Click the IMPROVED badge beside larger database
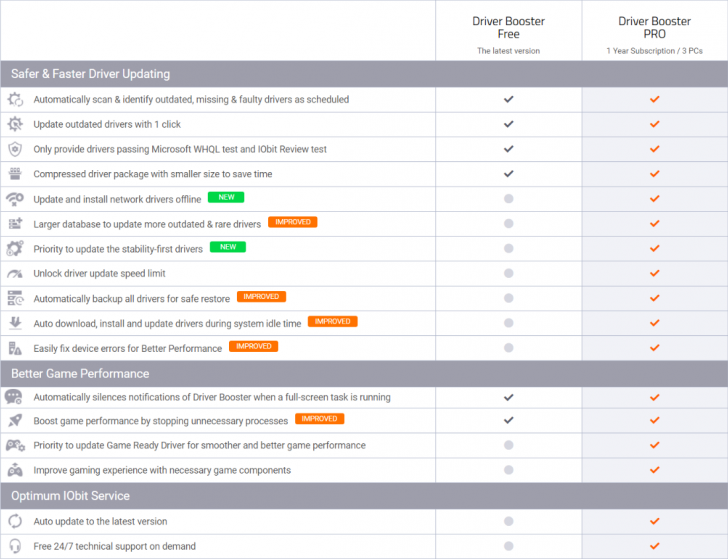The height and width of the screenshot is (559, 728). point(292,222)
